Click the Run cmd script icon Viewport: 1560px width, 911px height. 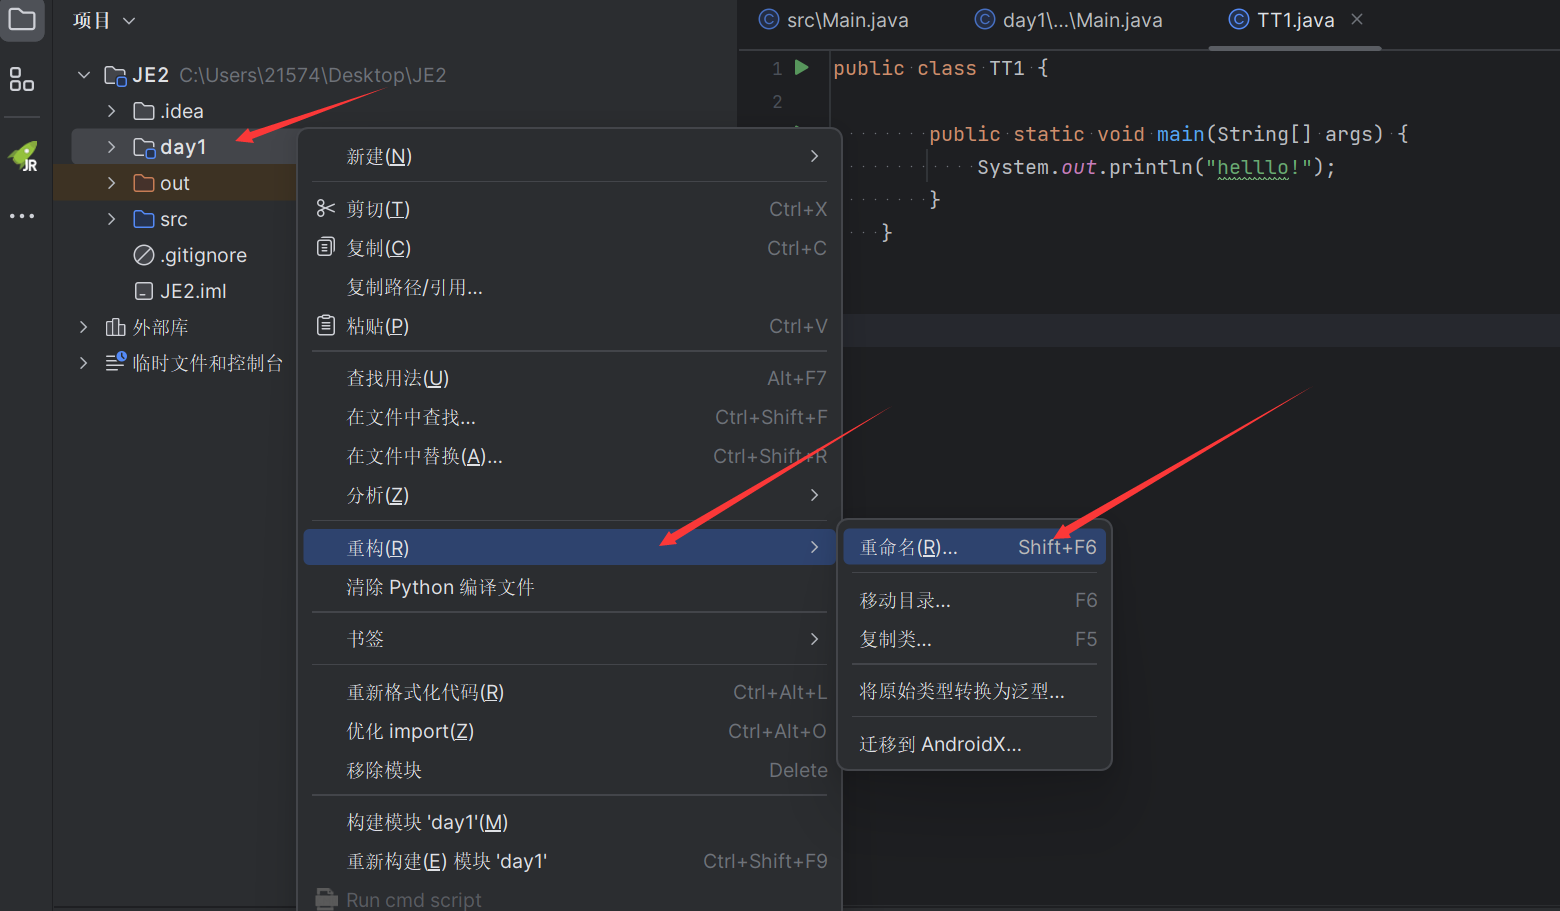pos(326,899)
